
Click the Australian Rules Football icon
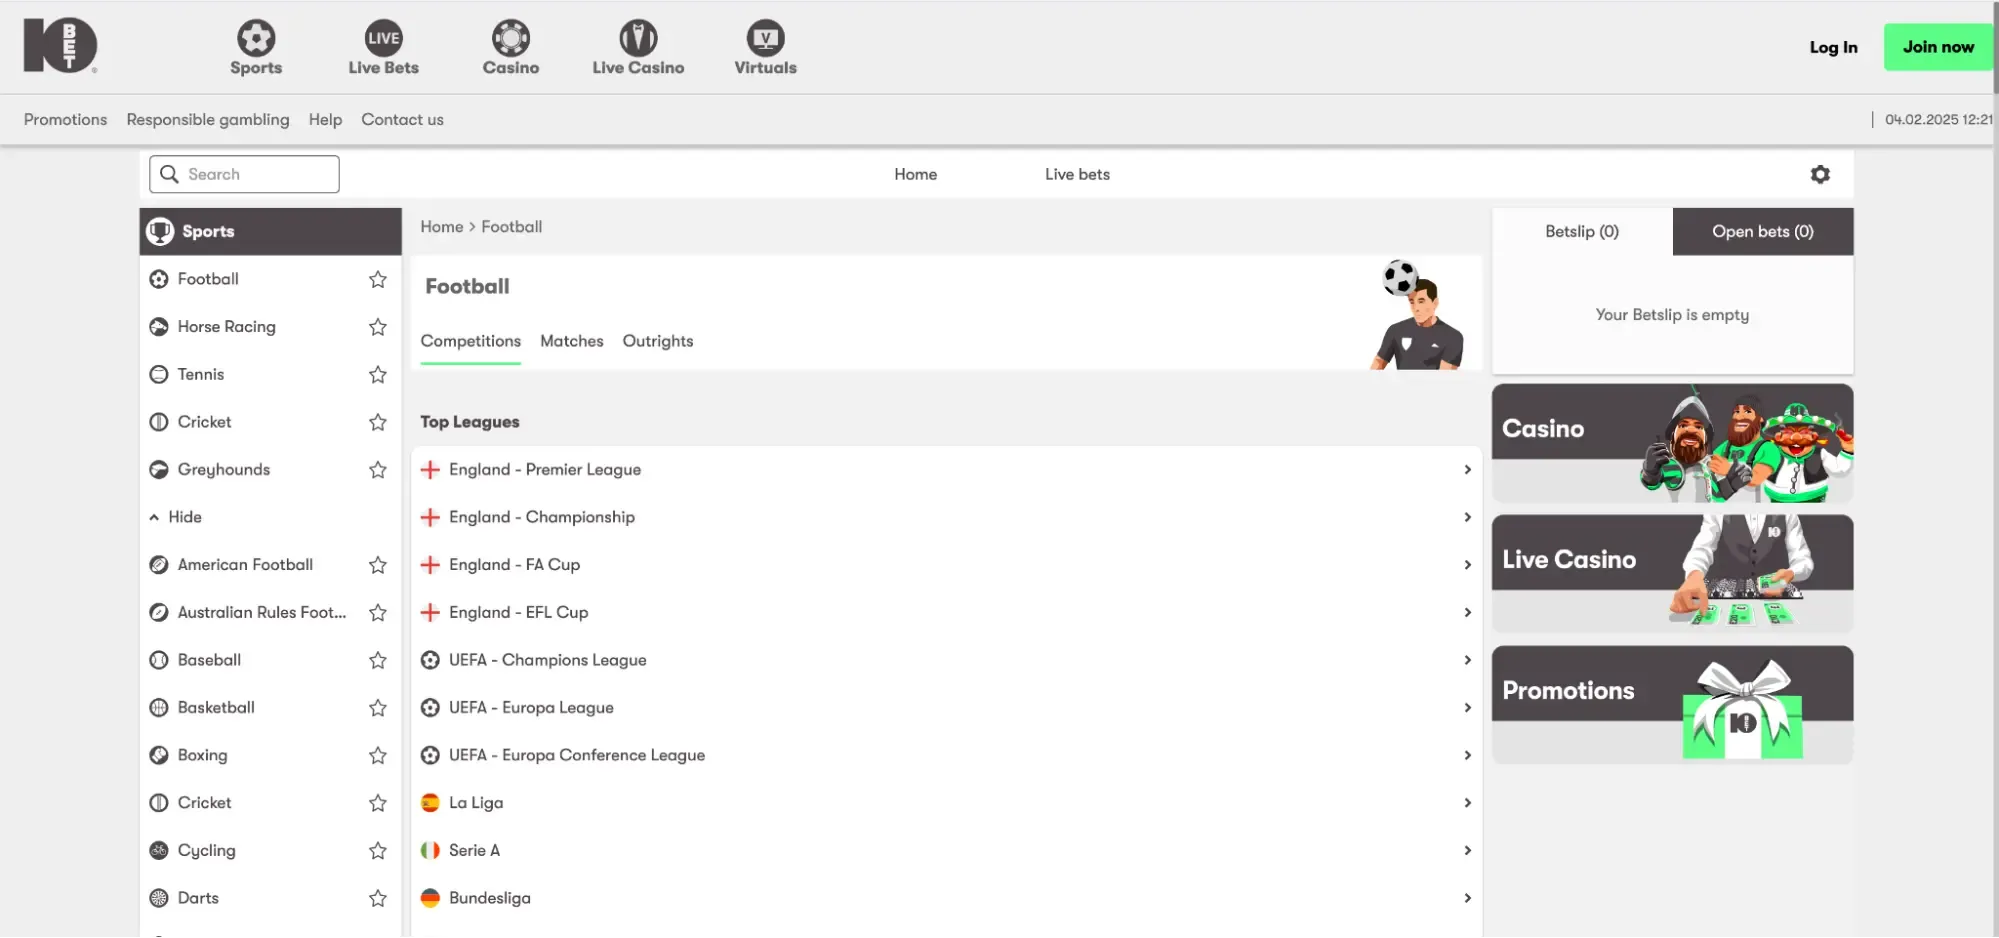tap(159, 613)
